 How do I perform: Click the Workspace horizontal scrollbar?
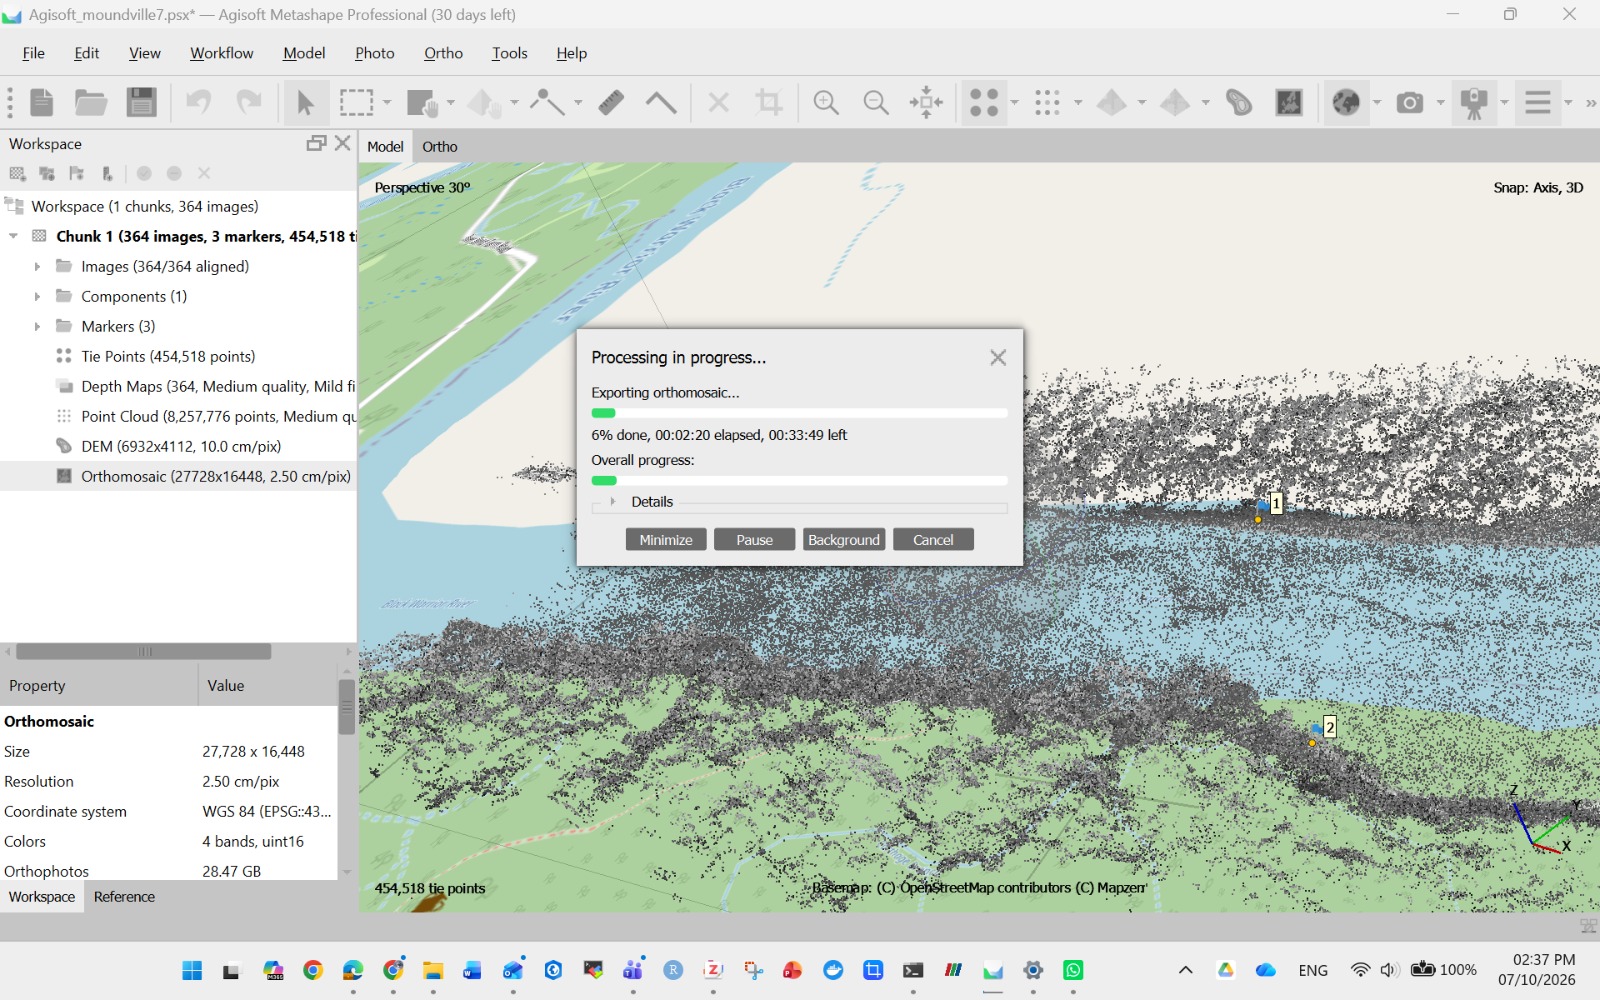point(144,652)
